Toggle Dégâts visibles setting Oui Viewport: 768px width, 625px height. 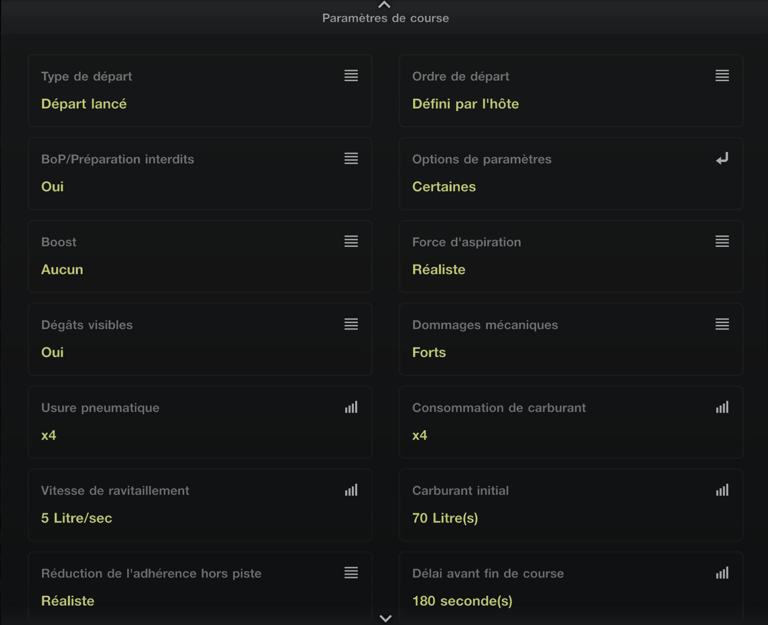pos(53,353)
